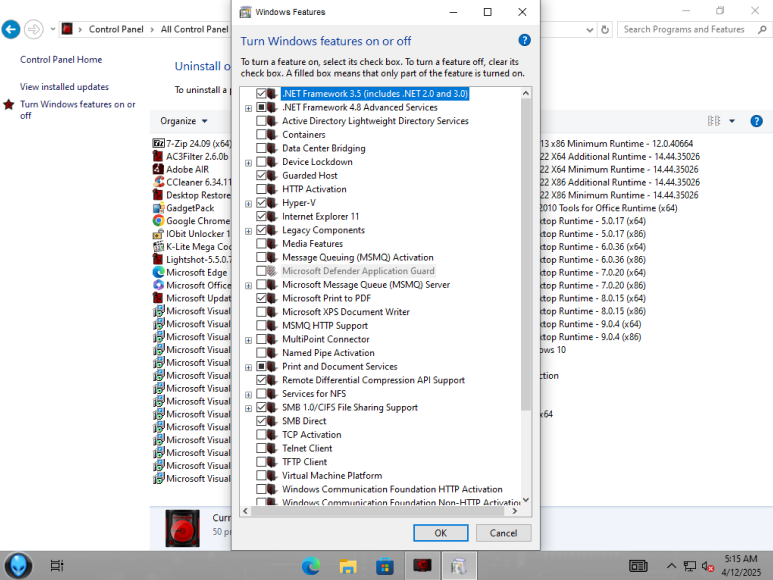Click the help icon in Windows Features dialog
773x580 pixels.
525,40
